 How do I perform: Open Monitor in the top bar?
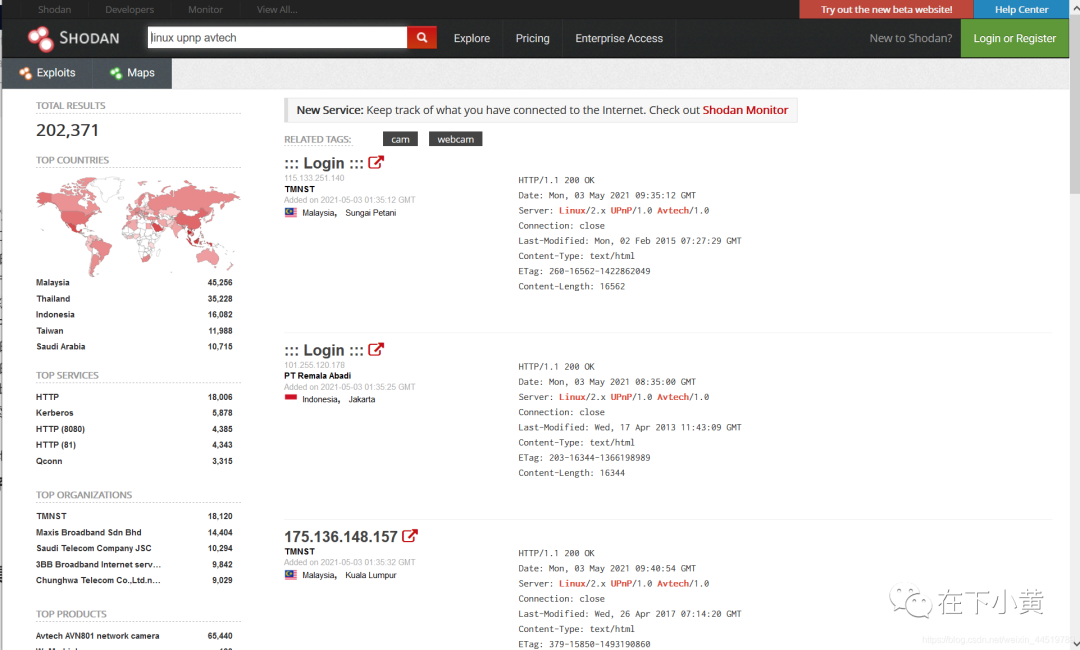pyautogui.click(x=205, y=10)
